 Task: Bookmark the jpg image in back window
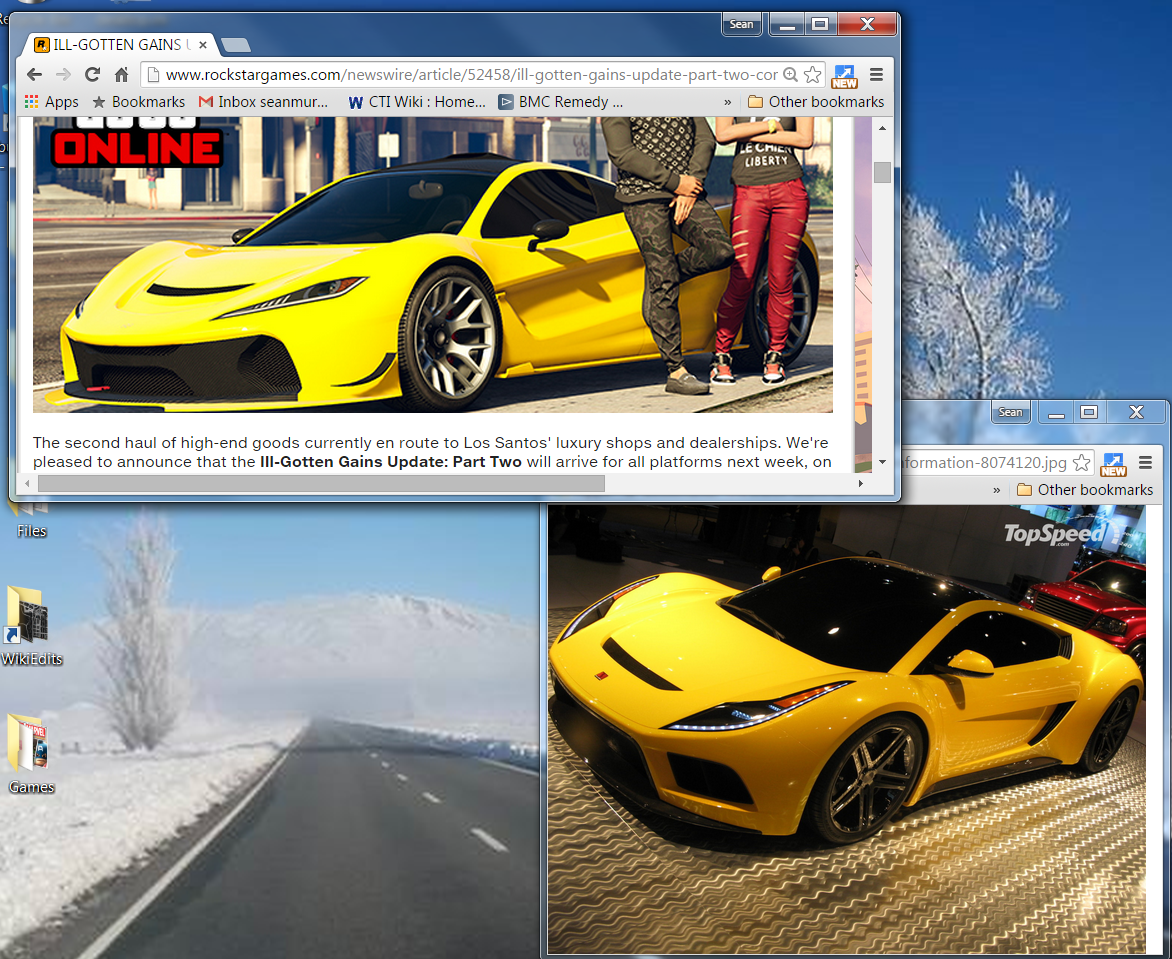coord(1081,463)
